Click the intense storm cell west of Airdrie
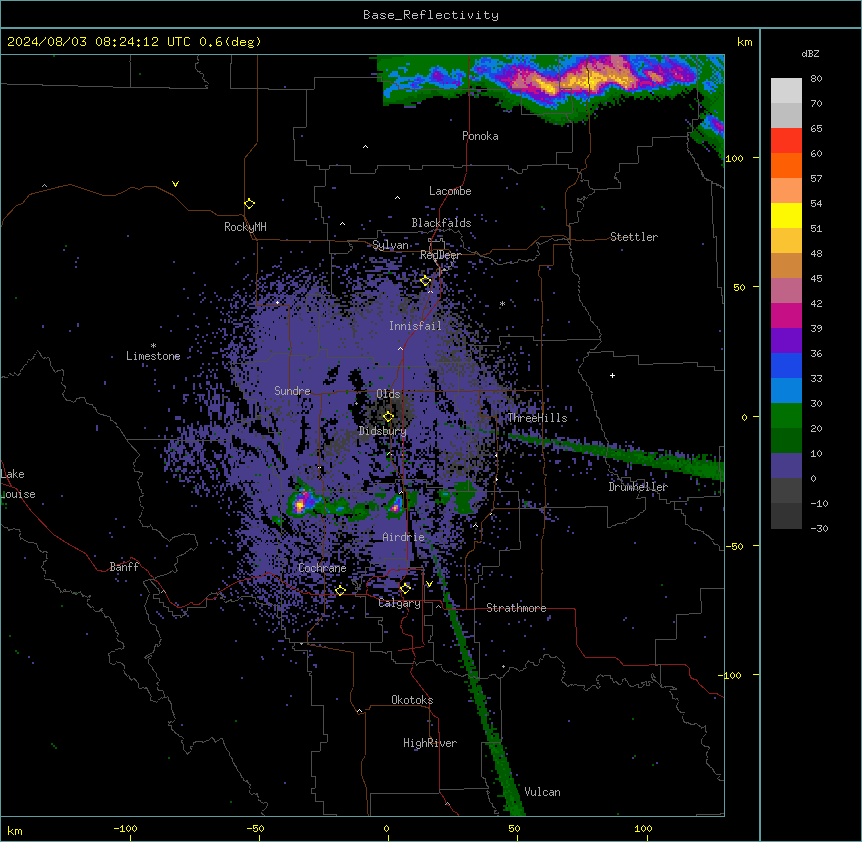The image size is (862, 842). [301, 502]
